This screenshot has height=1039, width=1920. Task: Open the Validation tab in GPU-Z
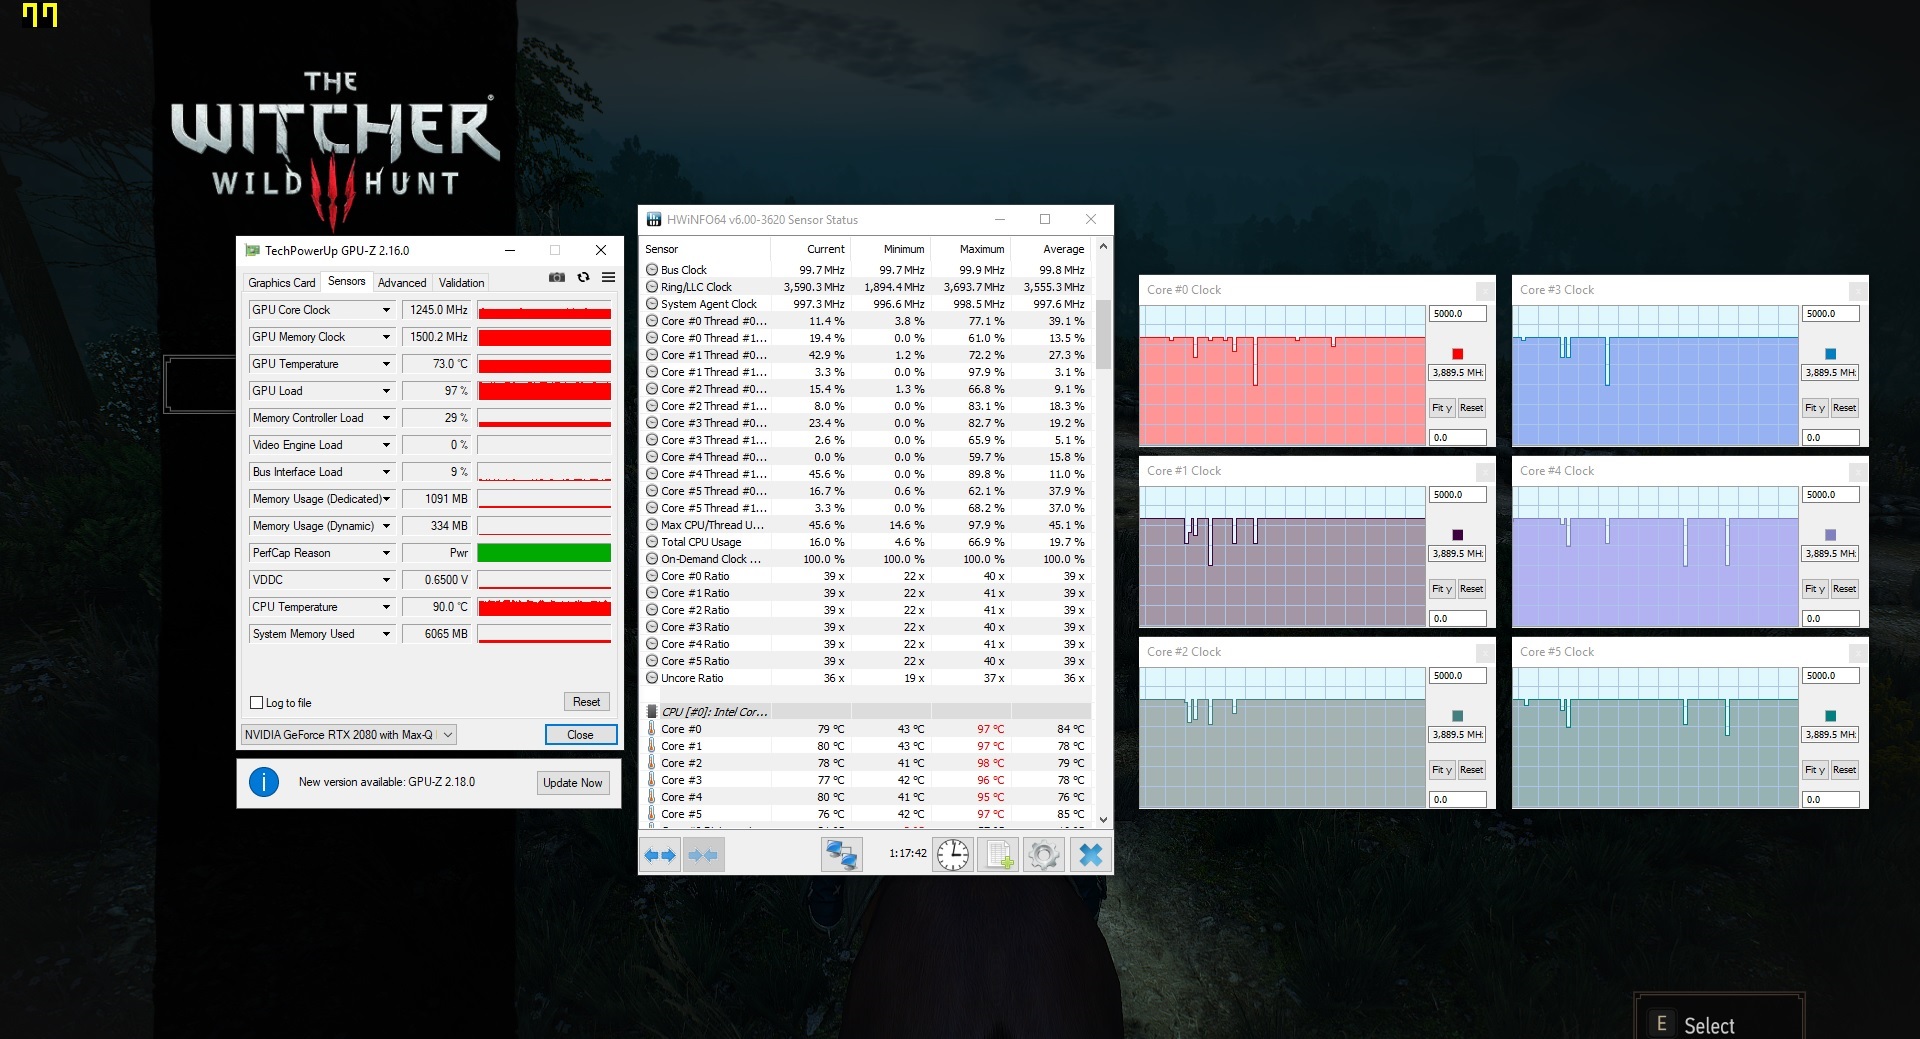coord(462,283)
